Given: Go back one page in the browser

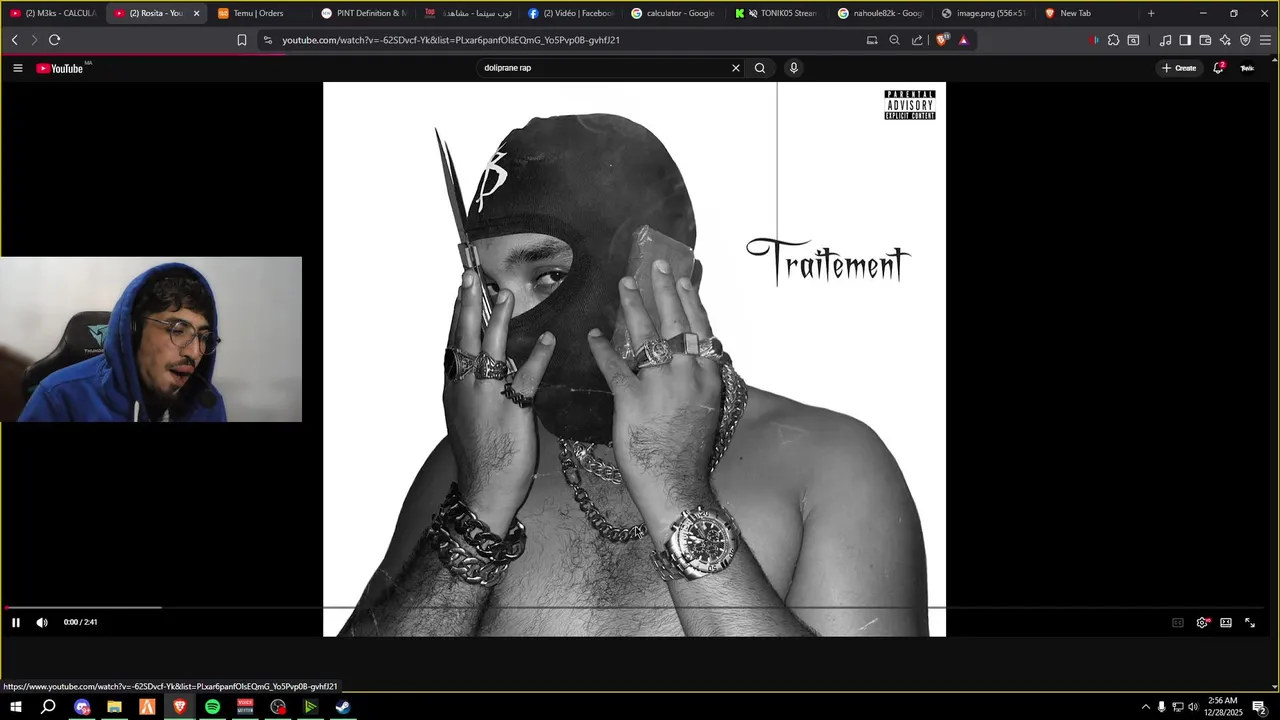Looking at the screenshot, I should pos(14,40).
